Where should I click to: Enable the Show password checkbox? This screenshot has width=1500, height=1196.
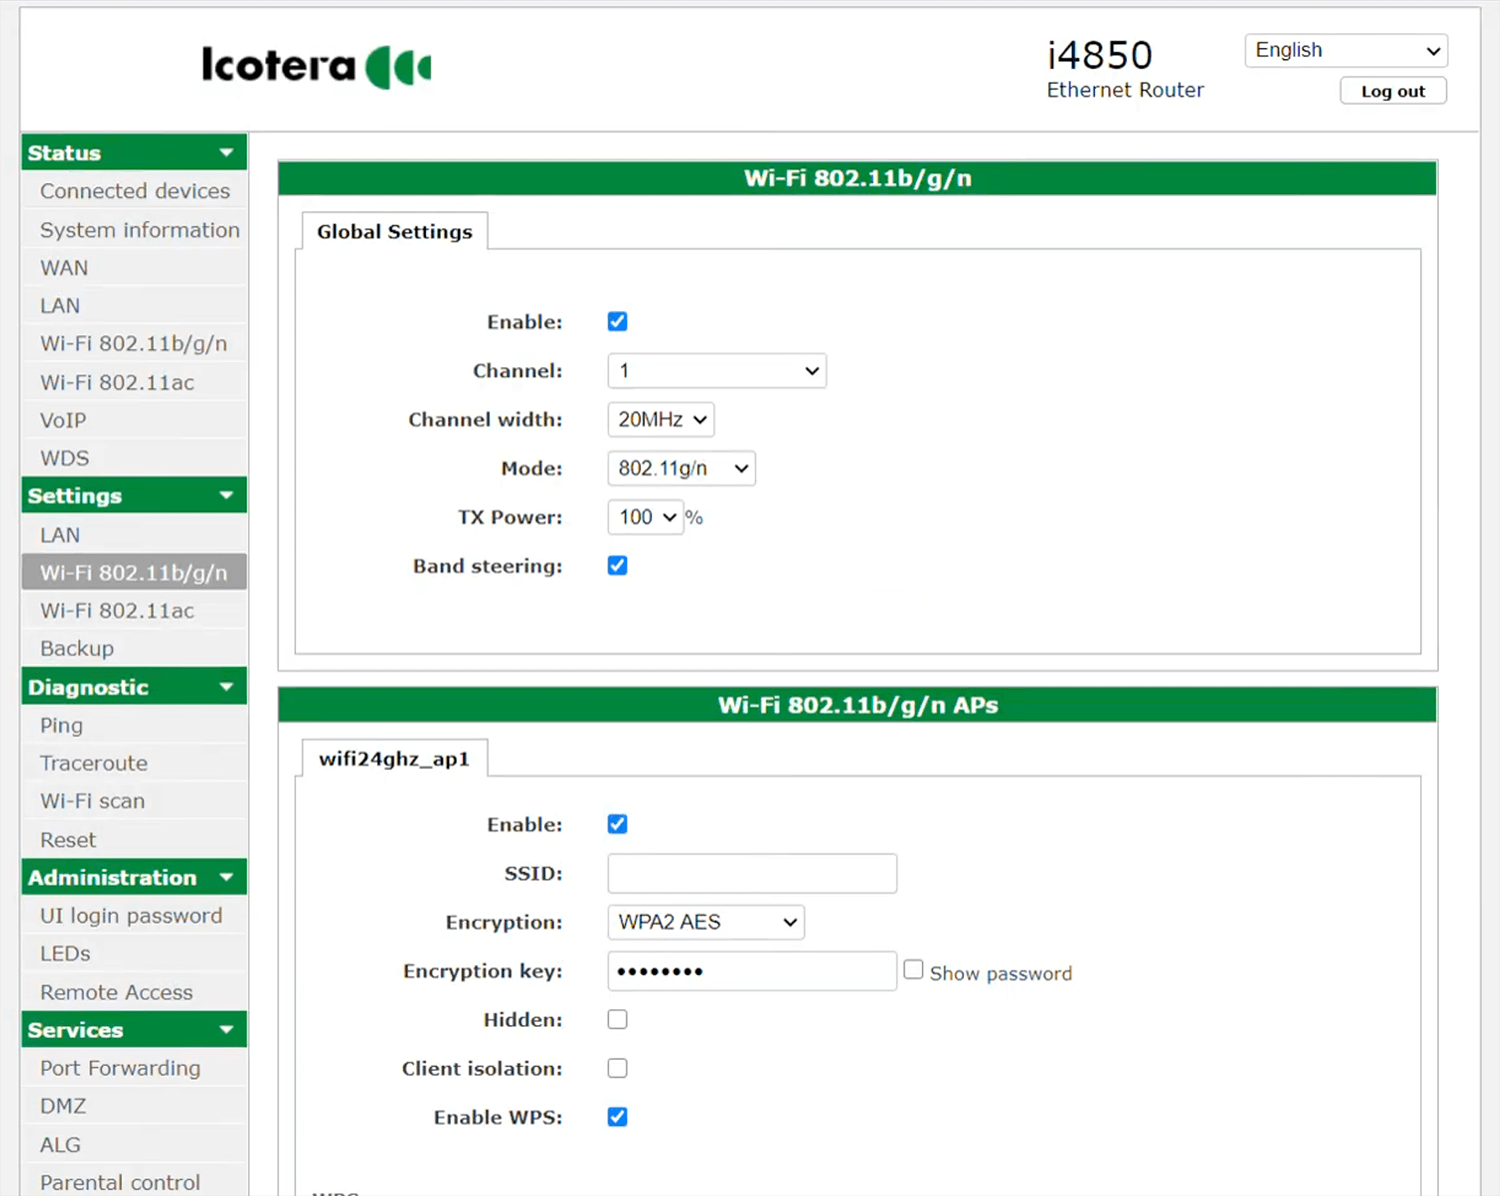point(913,970)
